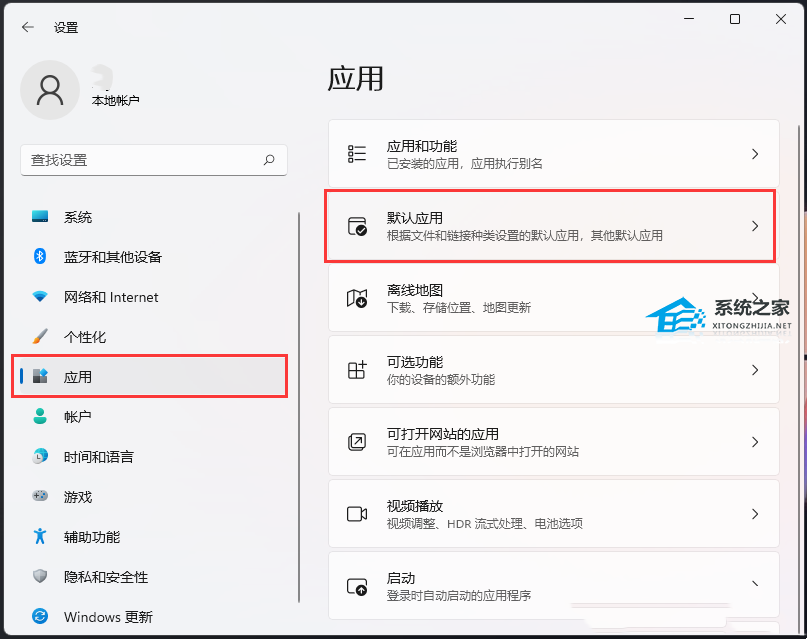Click the 游戏 gamepad icon
Image resolution: width=807 pixels, height=639 pixels.
click(40, 496)
